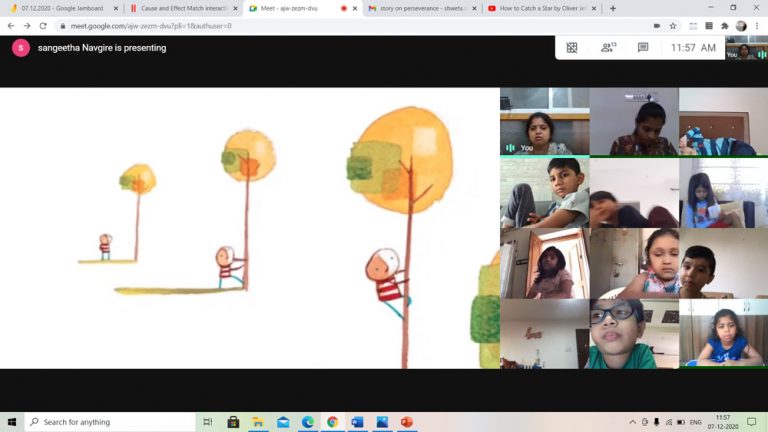Click the site lock icon

coord(63,26)
